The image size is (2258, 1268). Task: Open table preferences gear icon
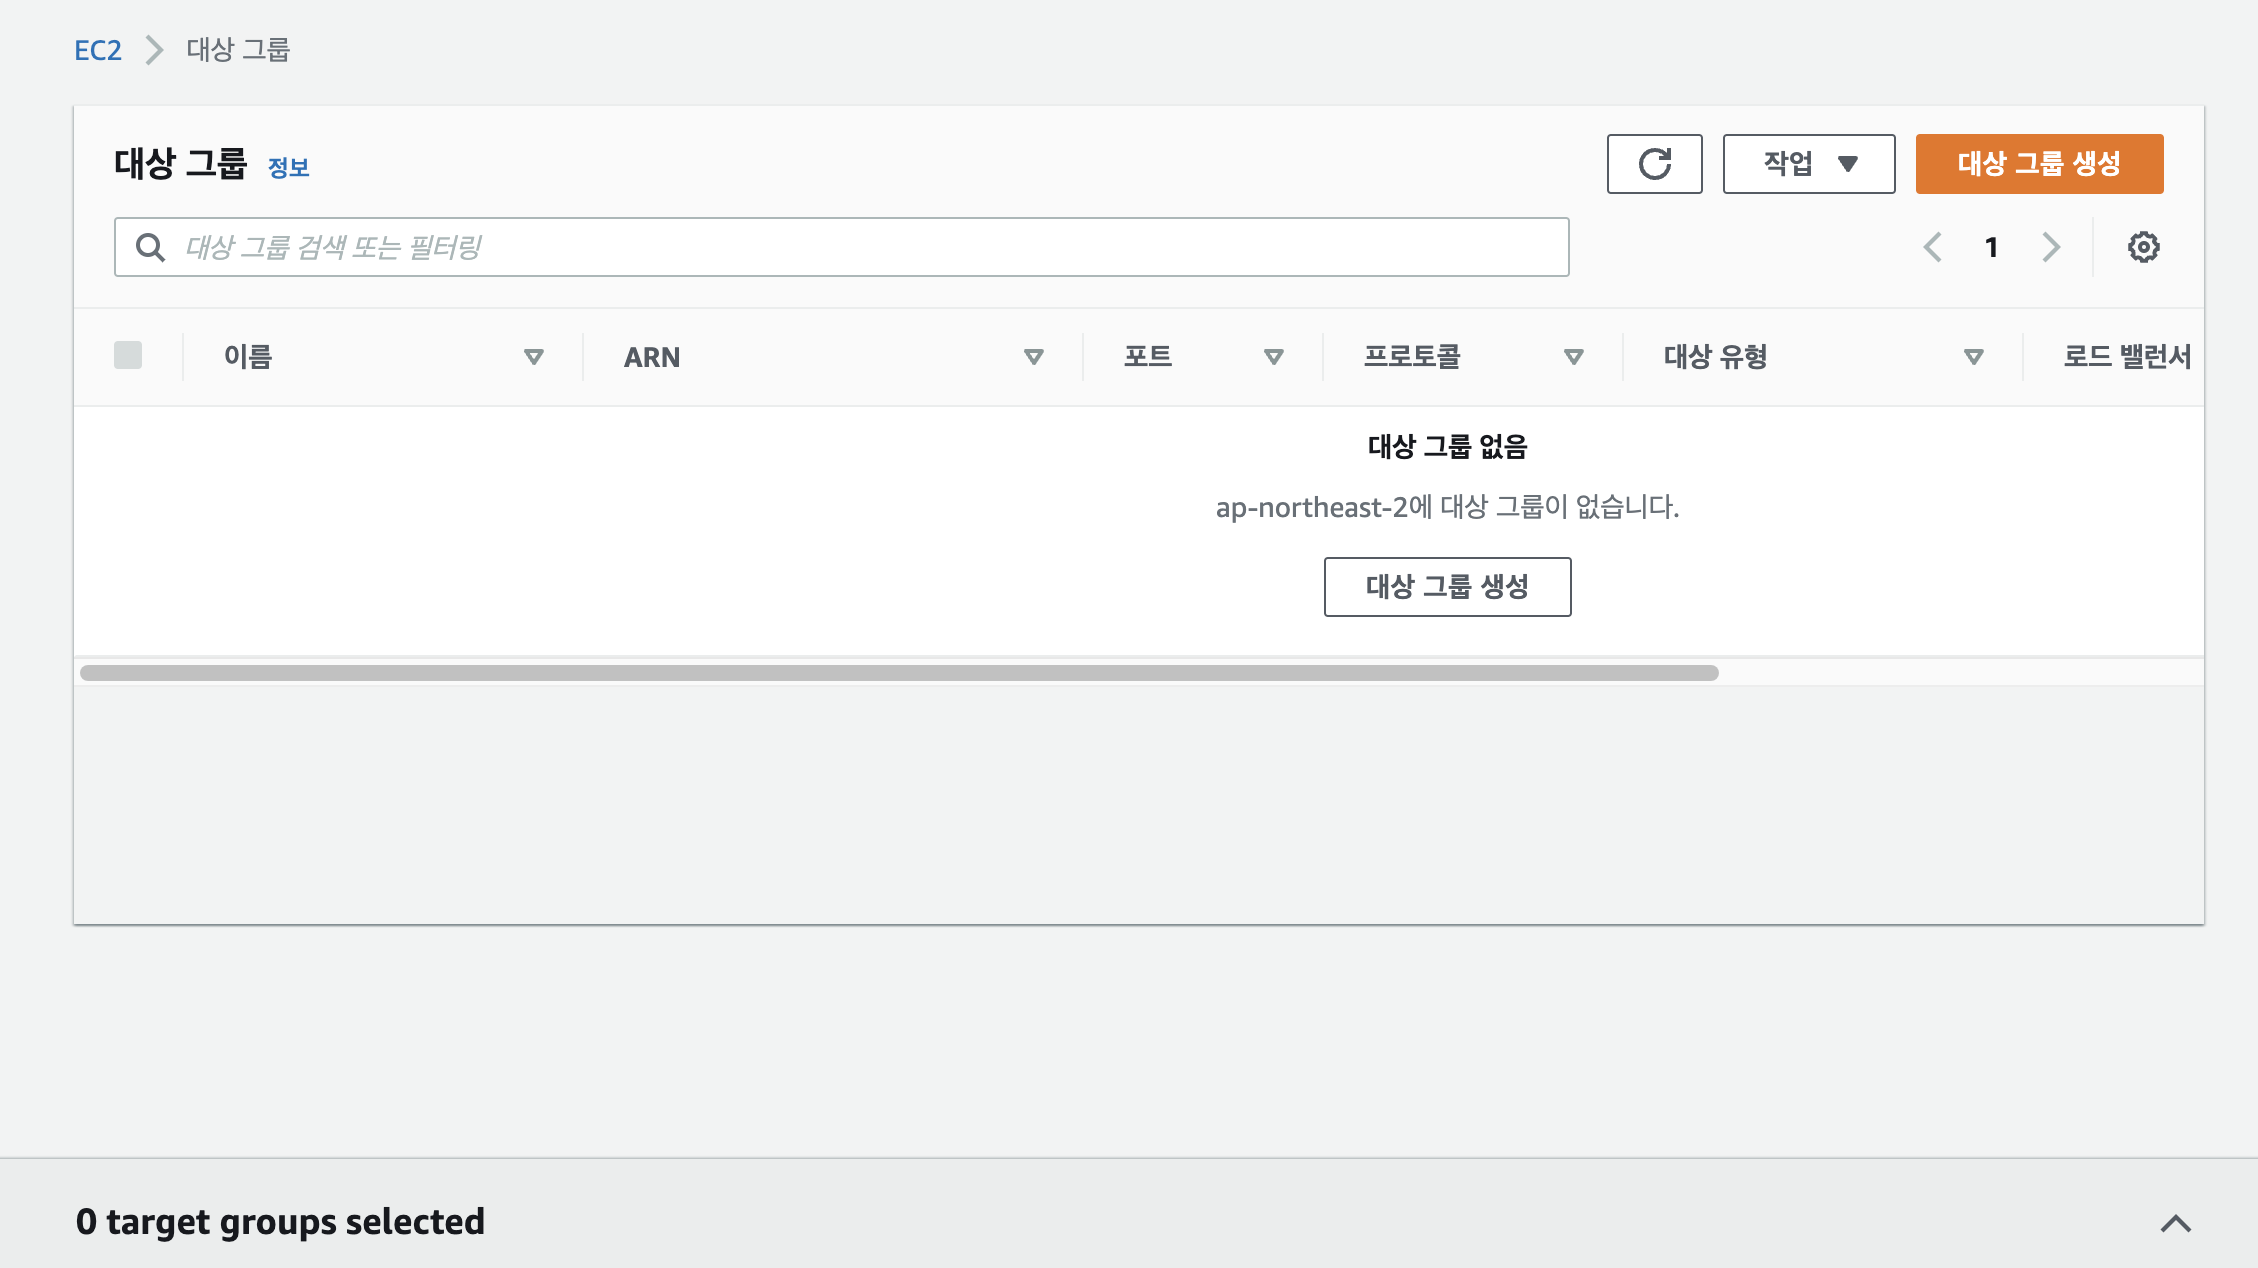pyautogui.click(x=2143, y=247)
